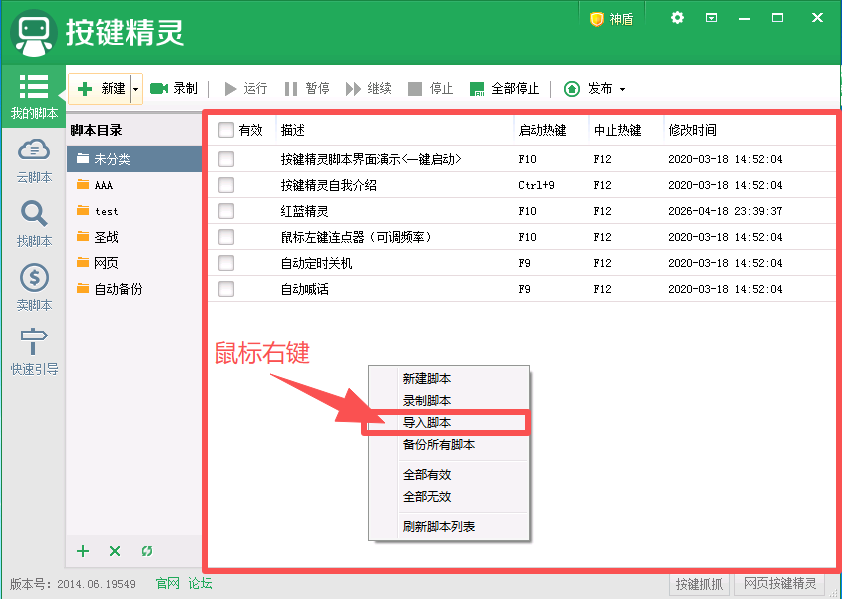This screenshot has width=842, height=599.
Task: Check the 红蓝精灵 row checkbox
Action: [x=226, y=211]
